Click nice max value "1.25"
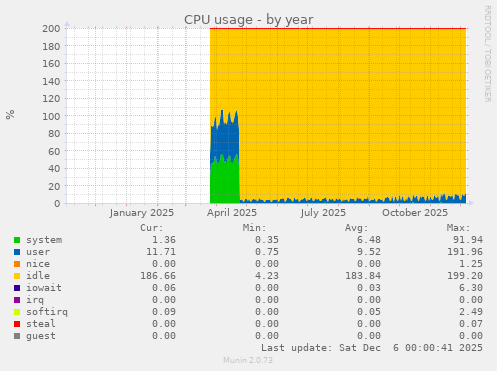497x371 pixels. click(x=471, y=264)
